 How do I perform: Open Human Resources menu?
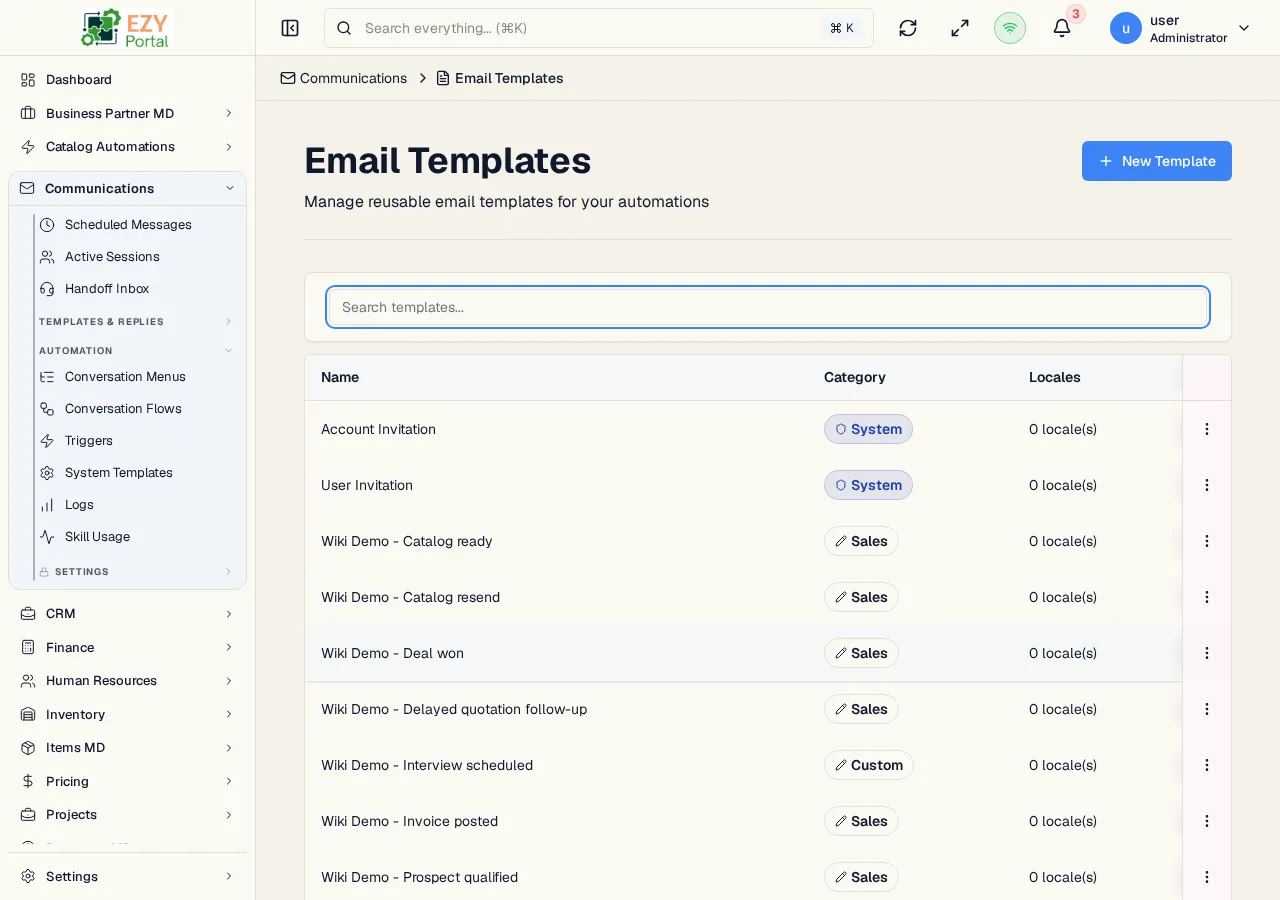coord(127,680)
